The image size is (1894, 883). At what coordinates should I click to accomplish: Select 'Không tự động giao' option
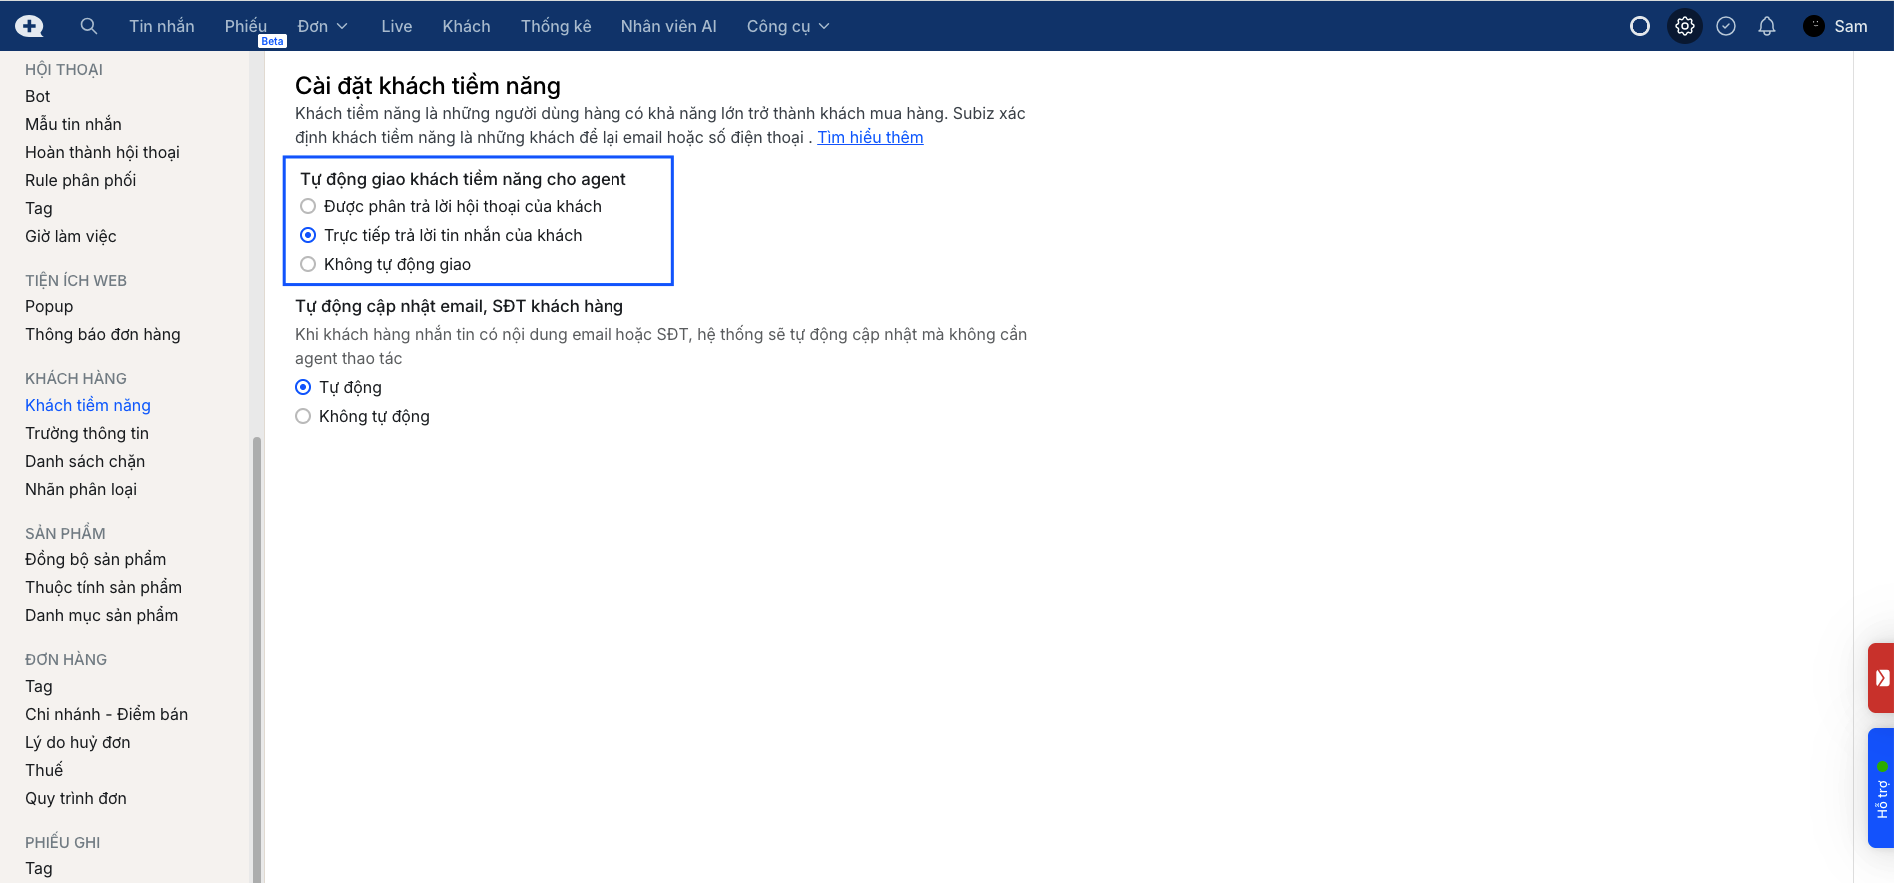coord(308,264)
